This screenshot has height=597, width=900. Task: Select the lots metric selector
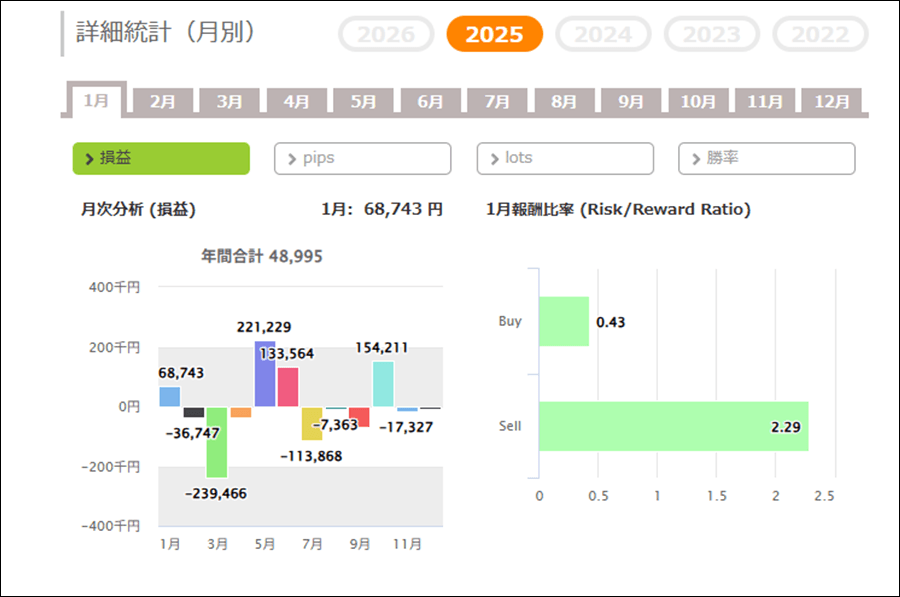coord(565,158)
